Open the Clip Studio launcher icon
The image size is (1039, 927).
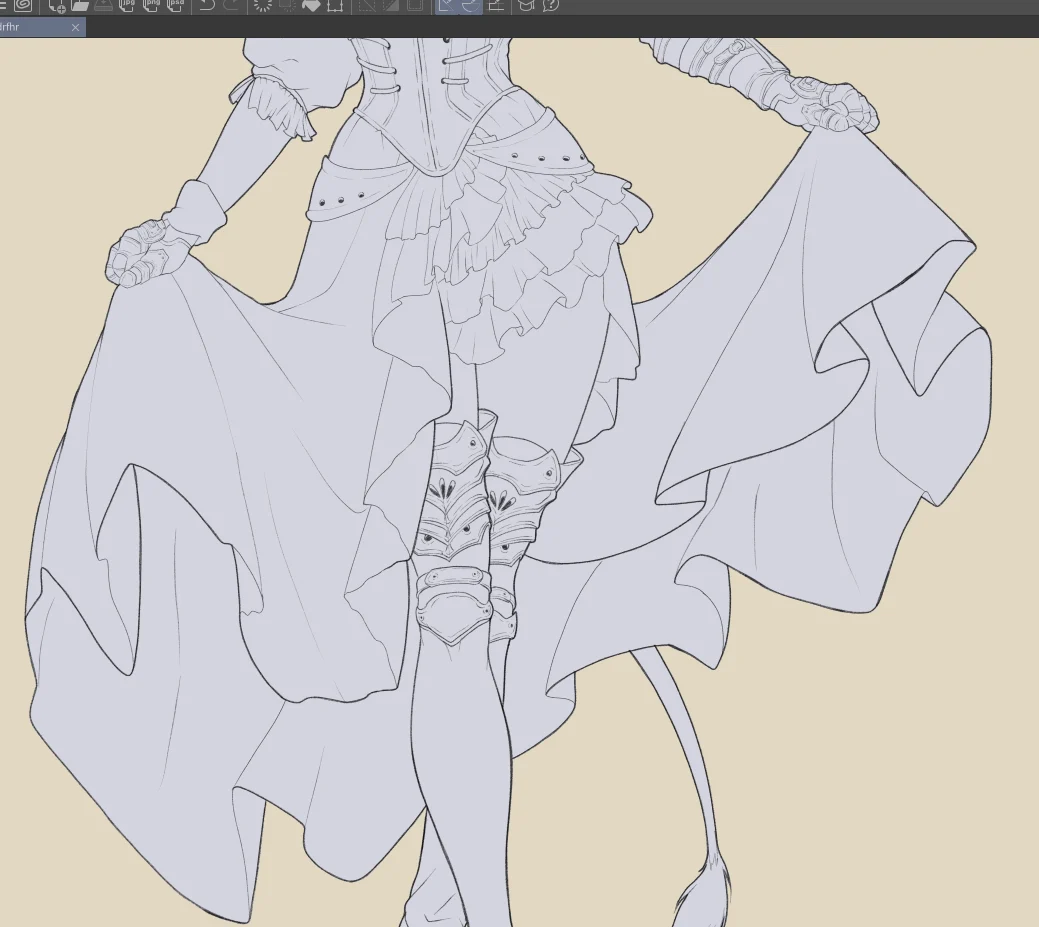21,5
